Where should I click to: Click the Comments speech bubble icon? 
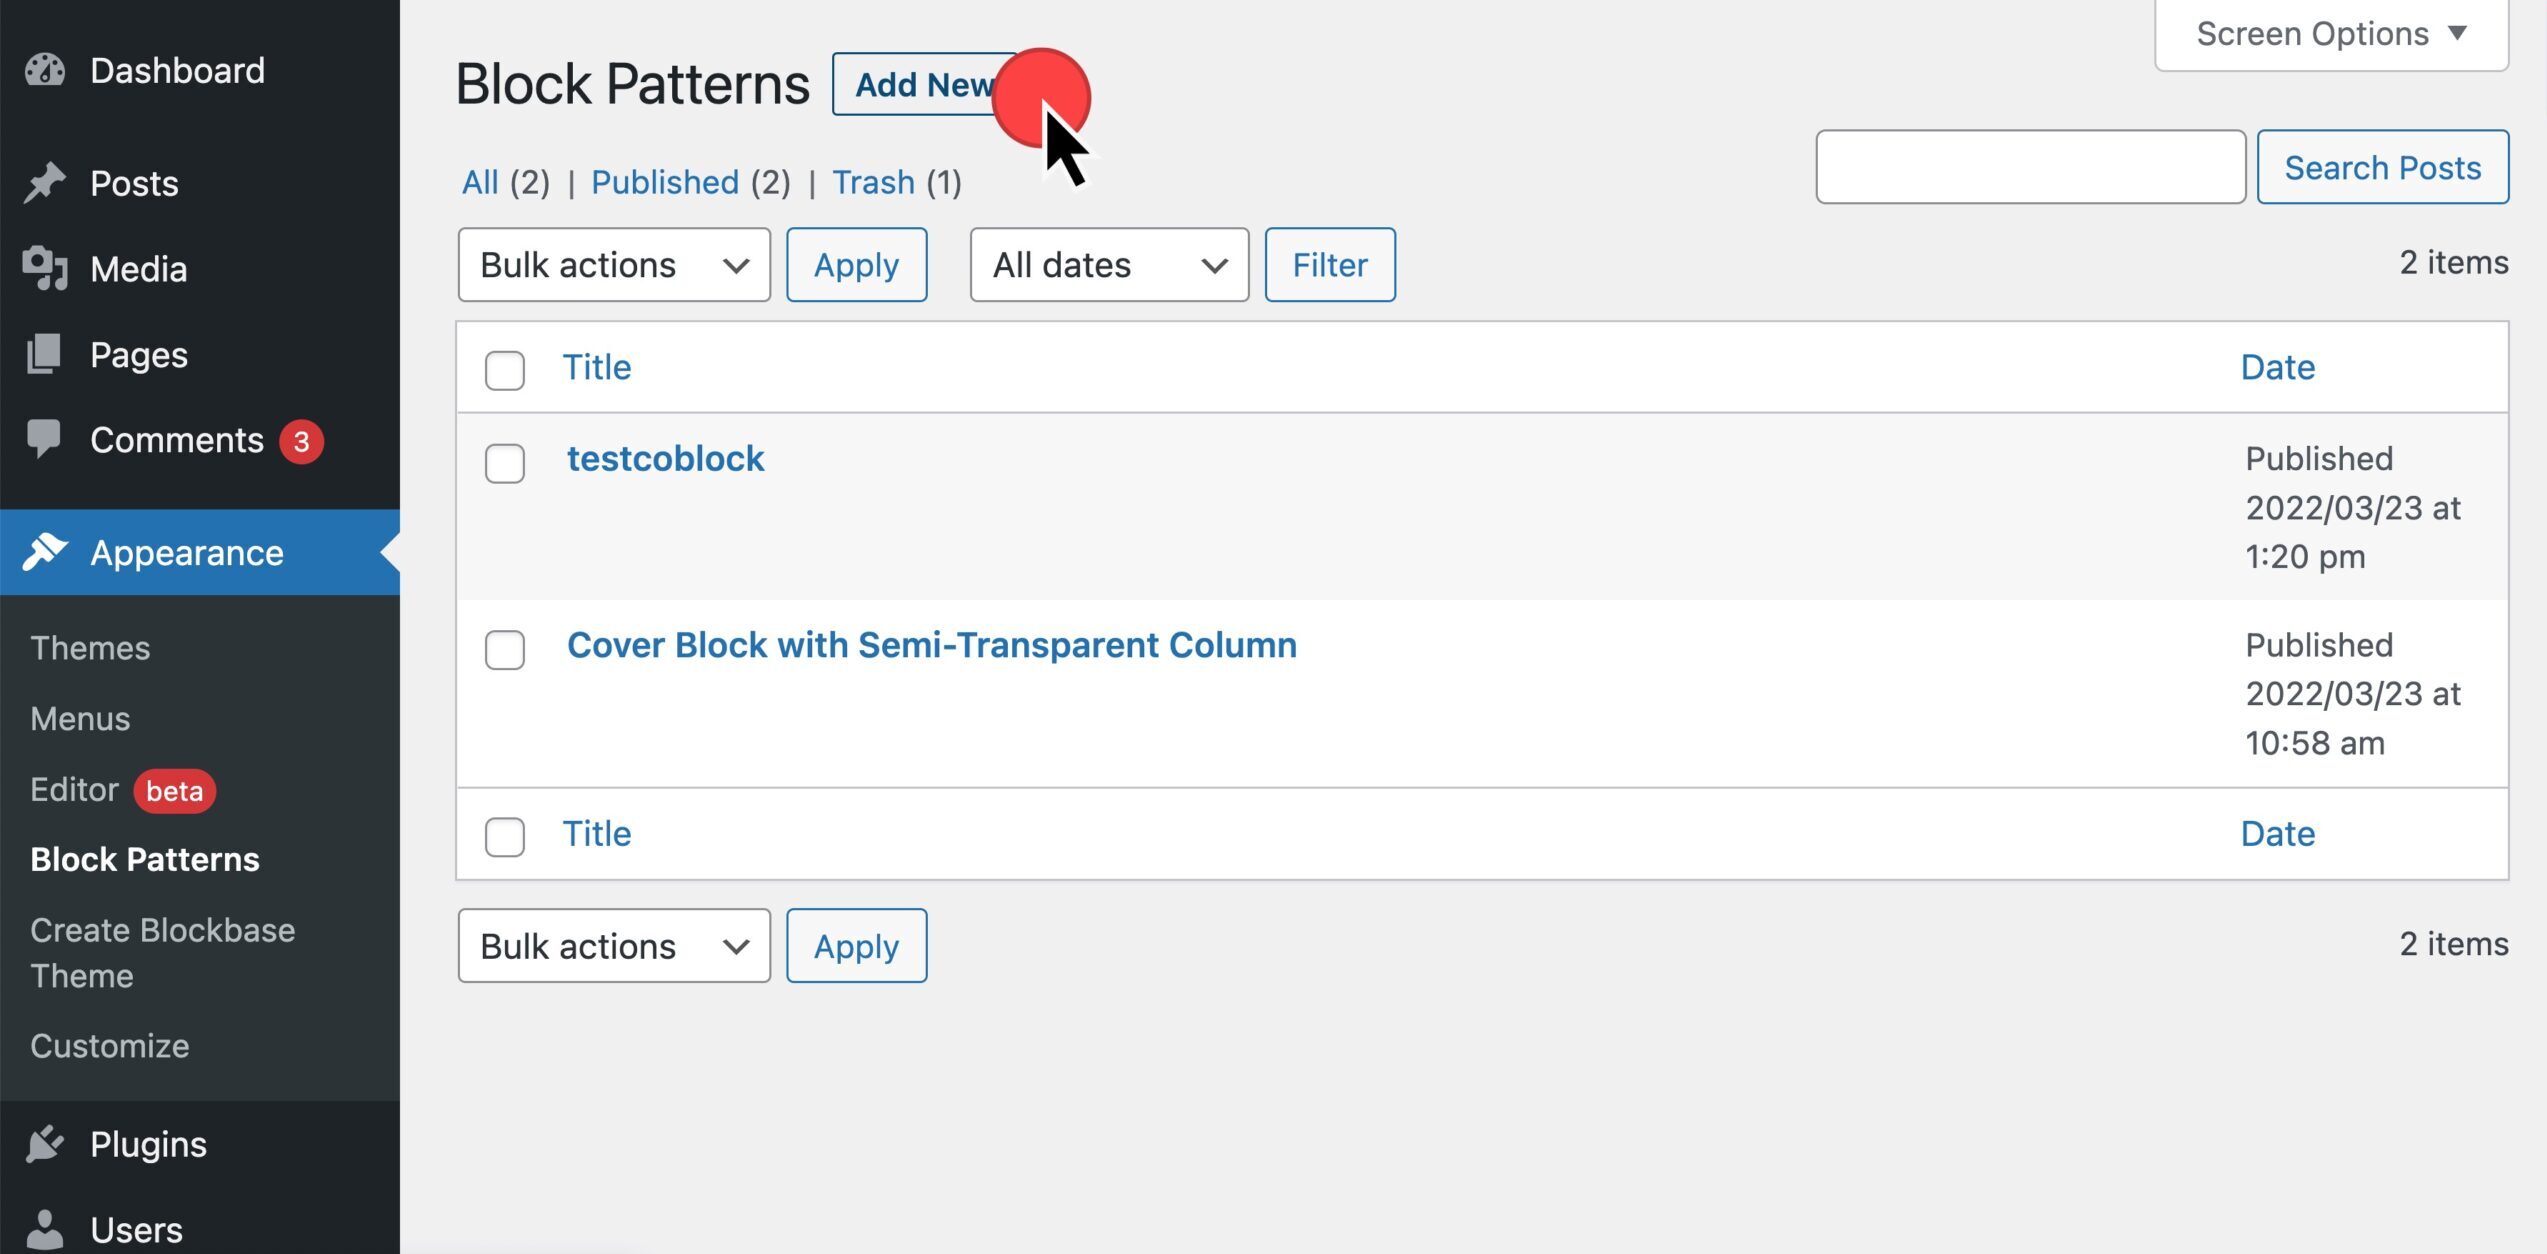[x=45, y=440]
